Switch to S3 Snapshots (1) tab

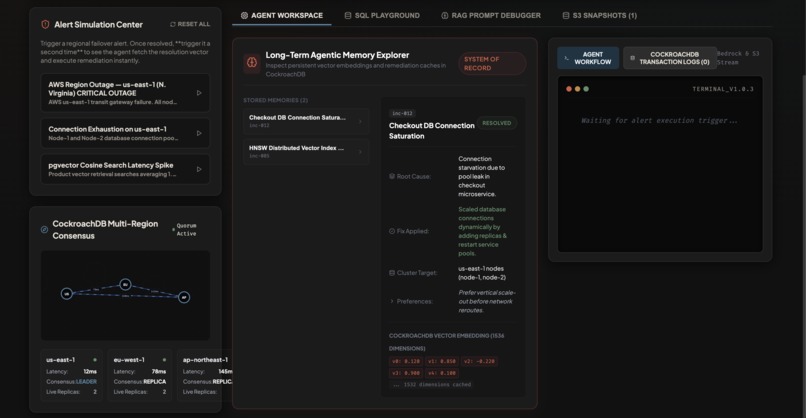tap(599, 15)
